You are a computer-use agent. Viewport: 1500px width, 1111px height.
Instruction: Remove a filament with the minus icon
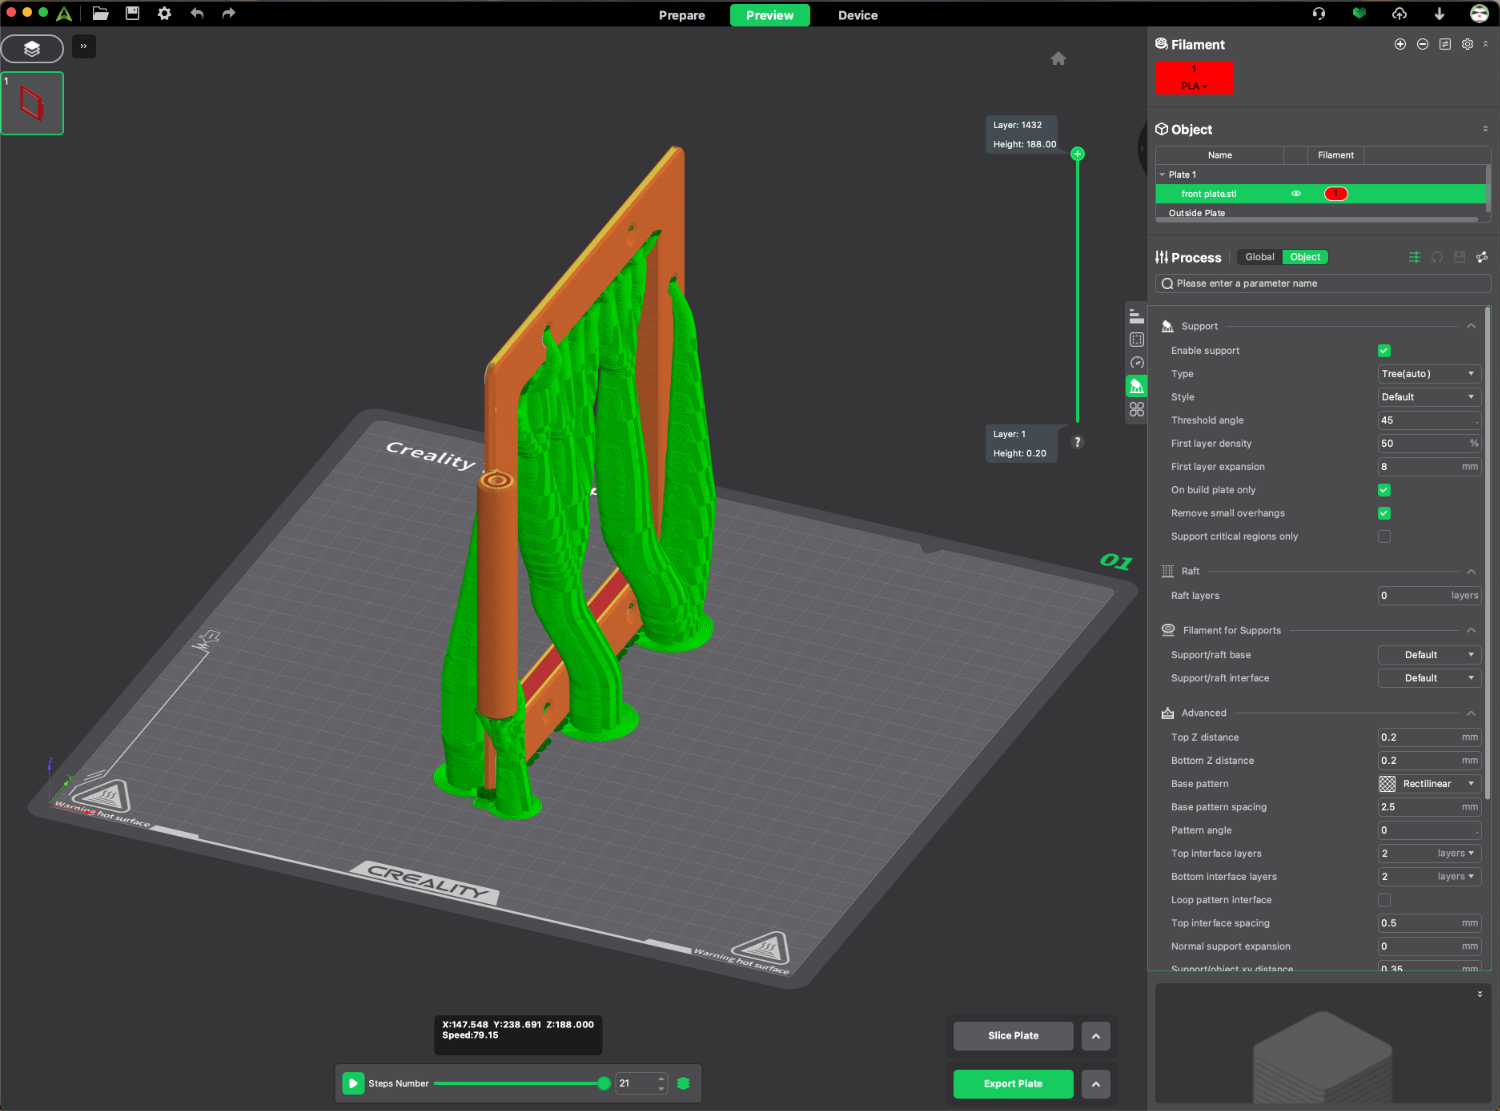tap(1422, 44)
